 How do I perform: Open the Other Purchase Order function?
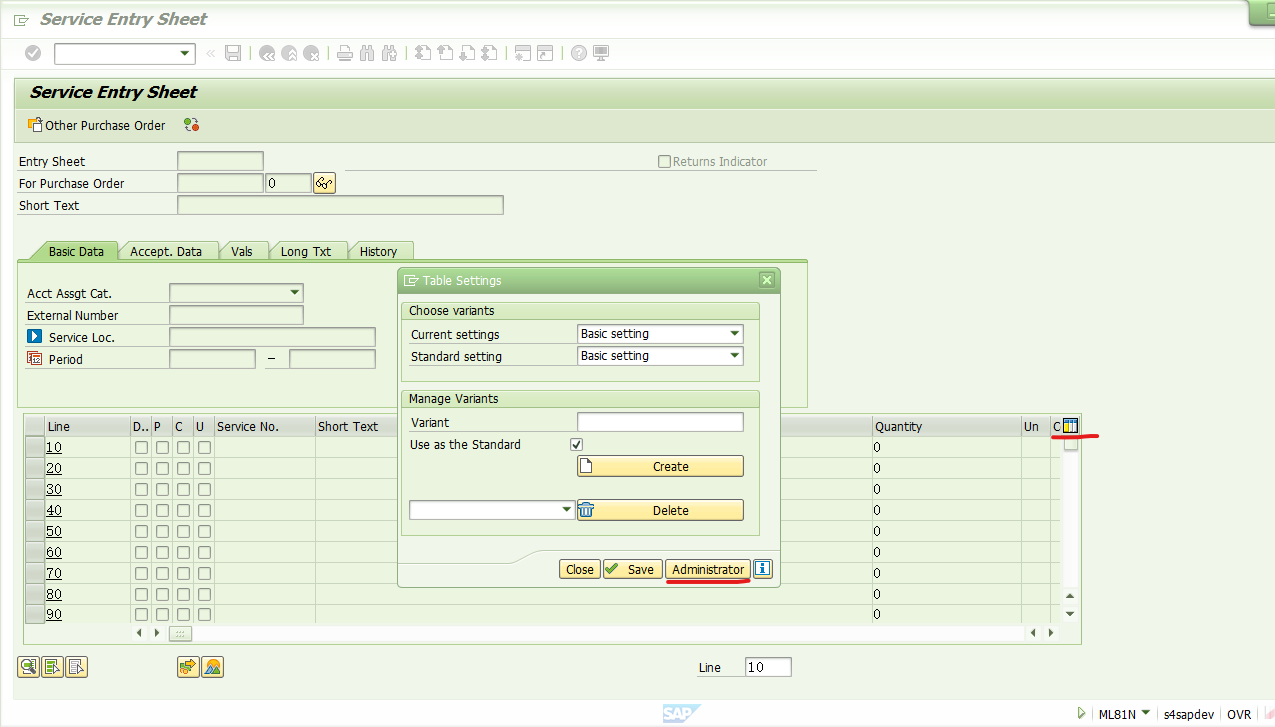point(97,125)
